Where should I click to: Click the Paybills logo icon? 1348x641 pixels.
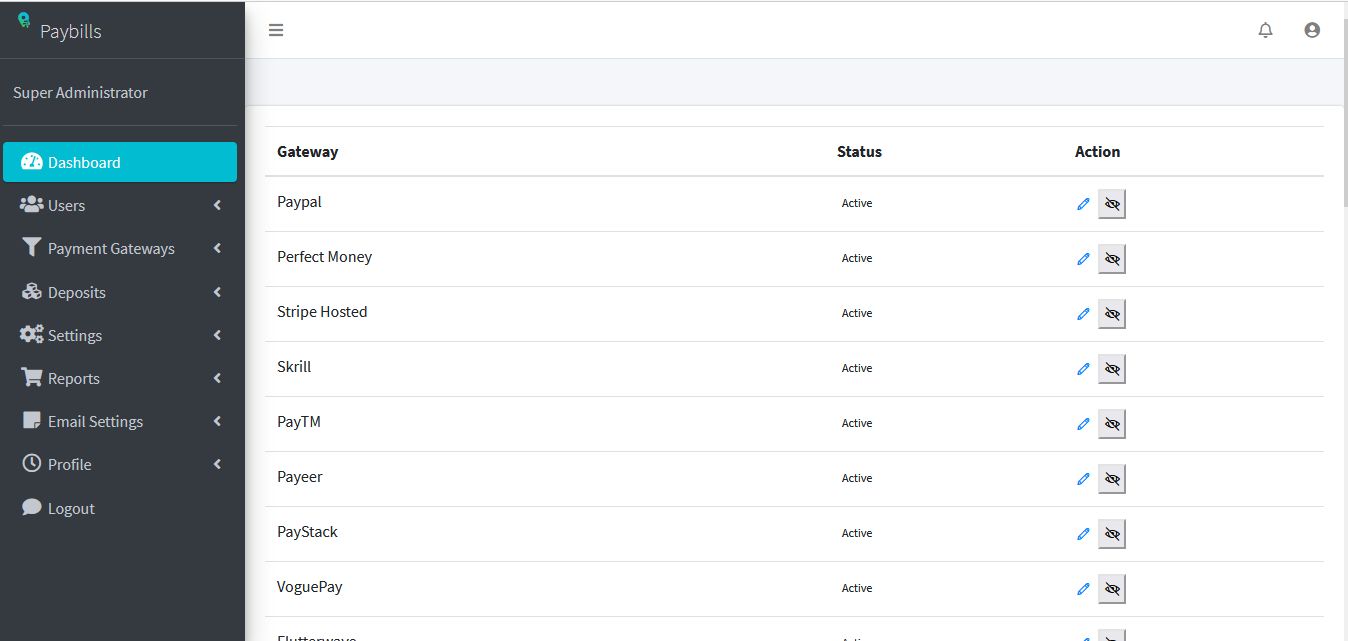pos(23,20)
